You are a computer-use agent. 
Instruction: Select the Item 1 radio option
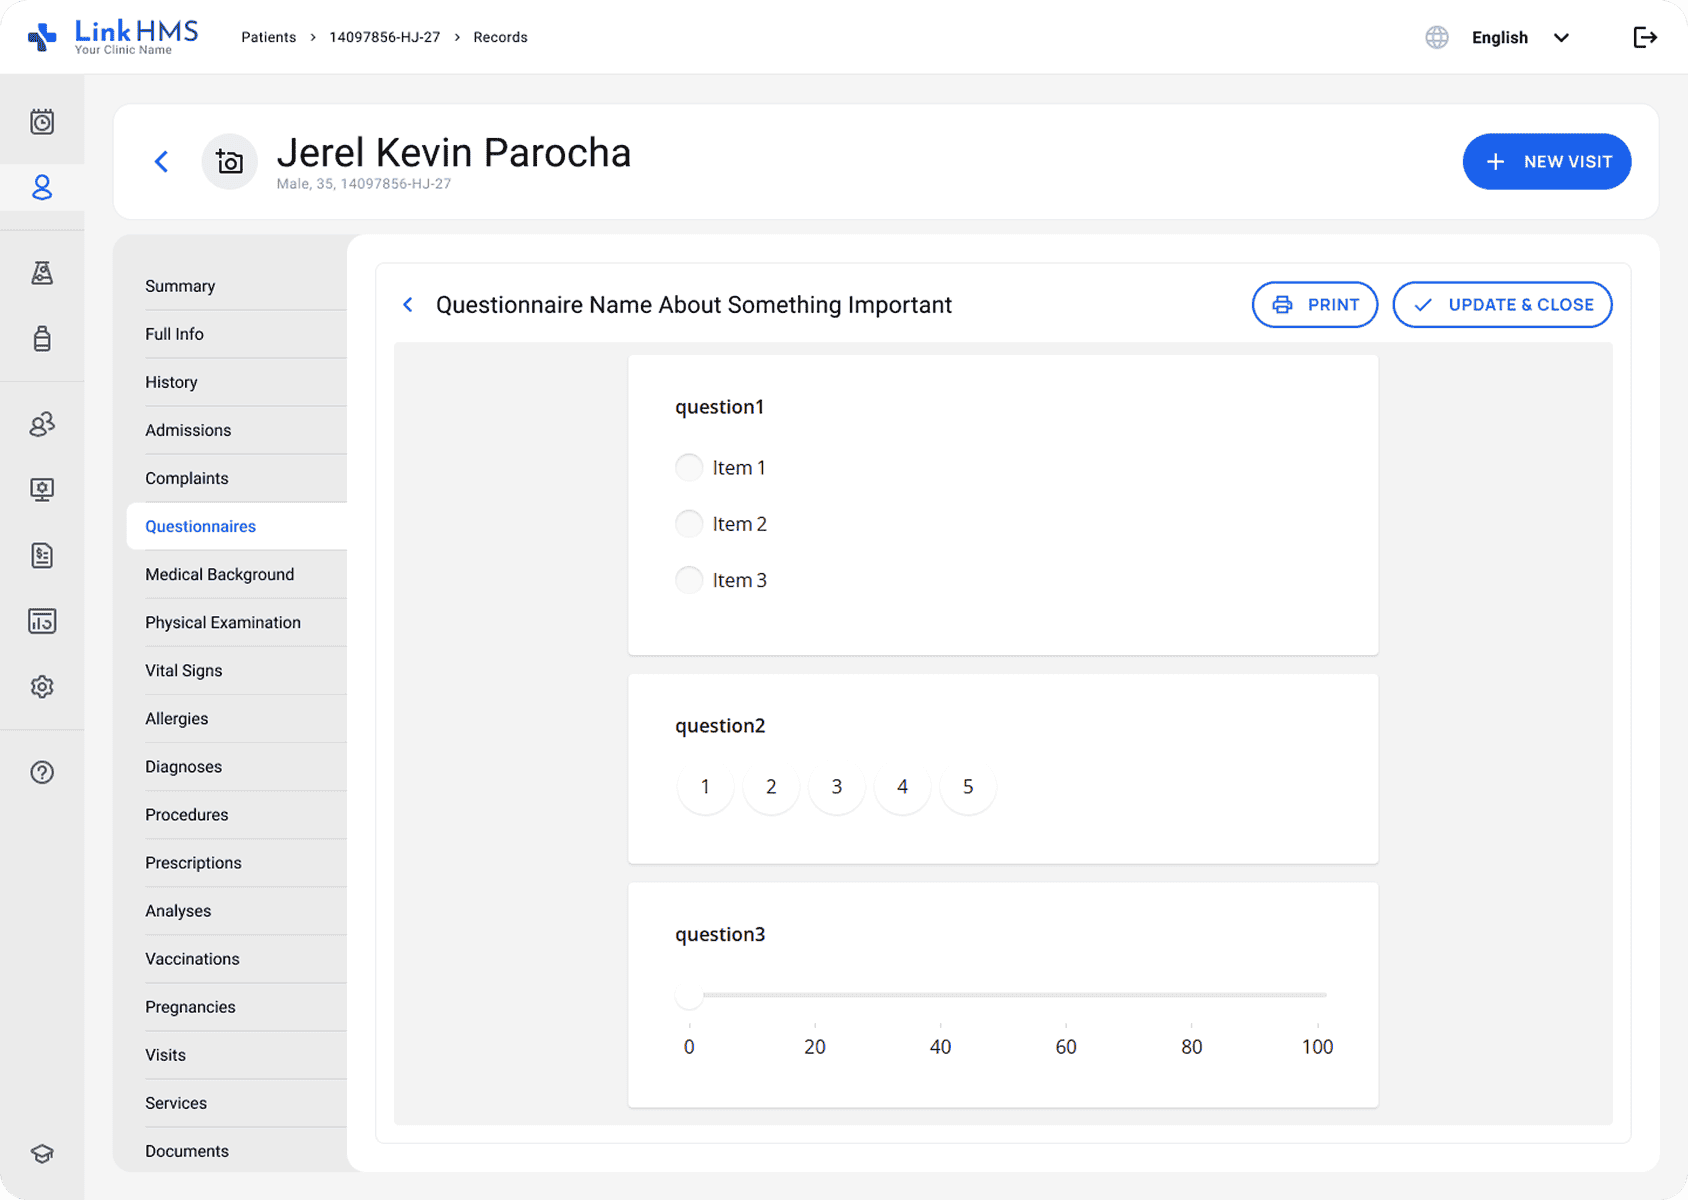coord(689,468)
